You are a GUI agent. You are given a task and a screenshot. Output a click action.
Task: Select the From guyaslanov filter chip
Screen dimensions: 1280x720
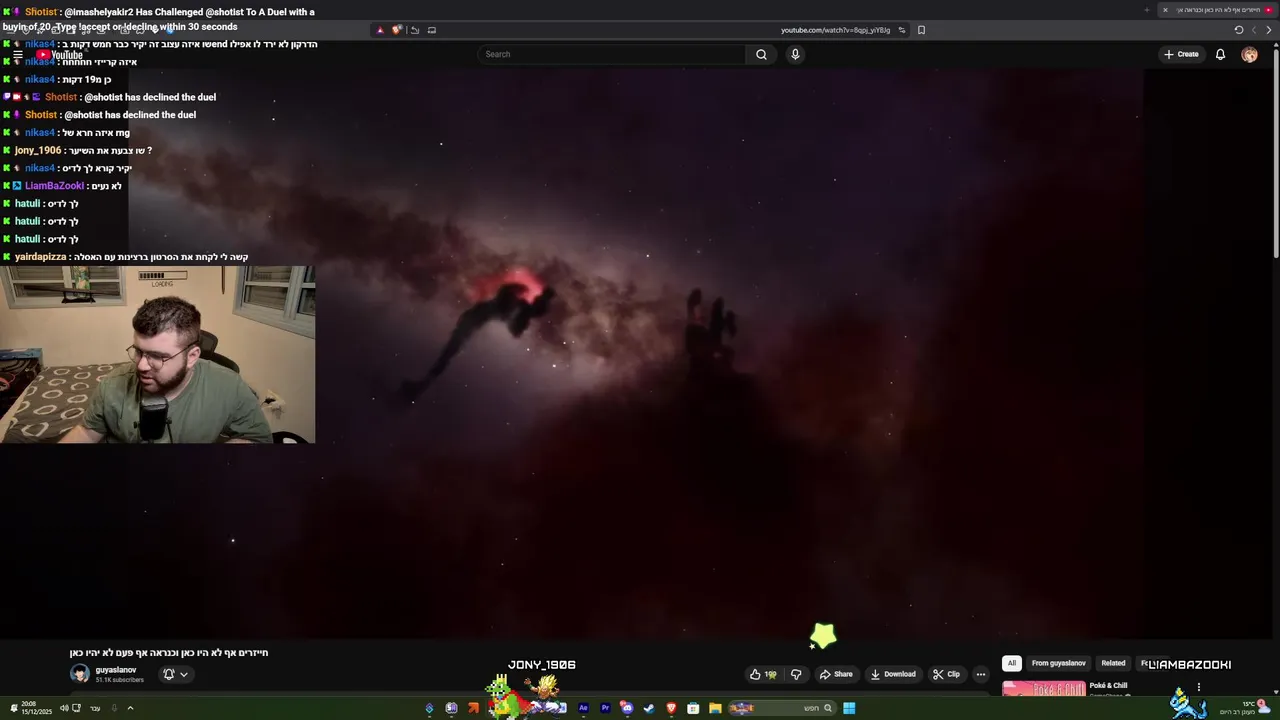[x=1058, y=663]
